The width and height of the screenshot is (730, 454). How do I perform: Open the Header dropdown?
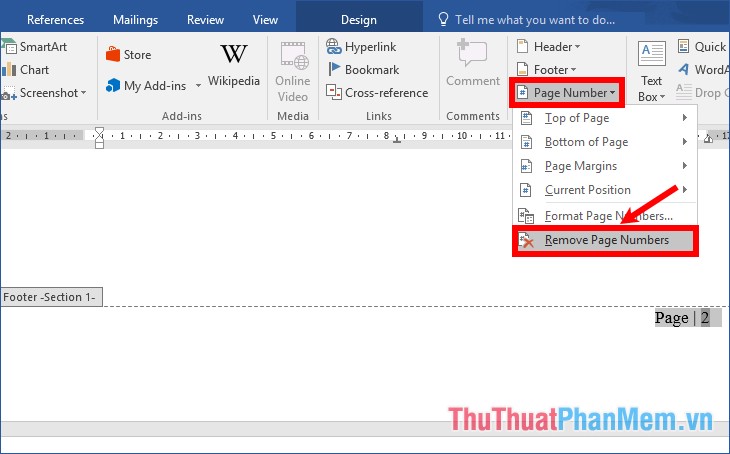tap(548, 47)
